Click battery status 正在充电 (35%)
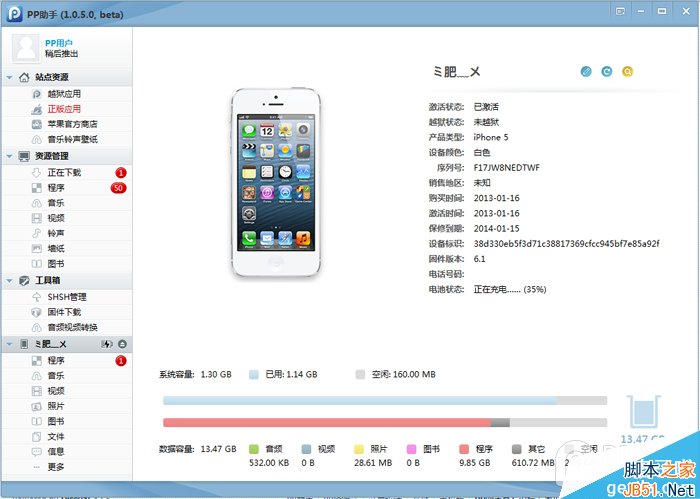Screen dimensions: 700x499 [510, 289]
